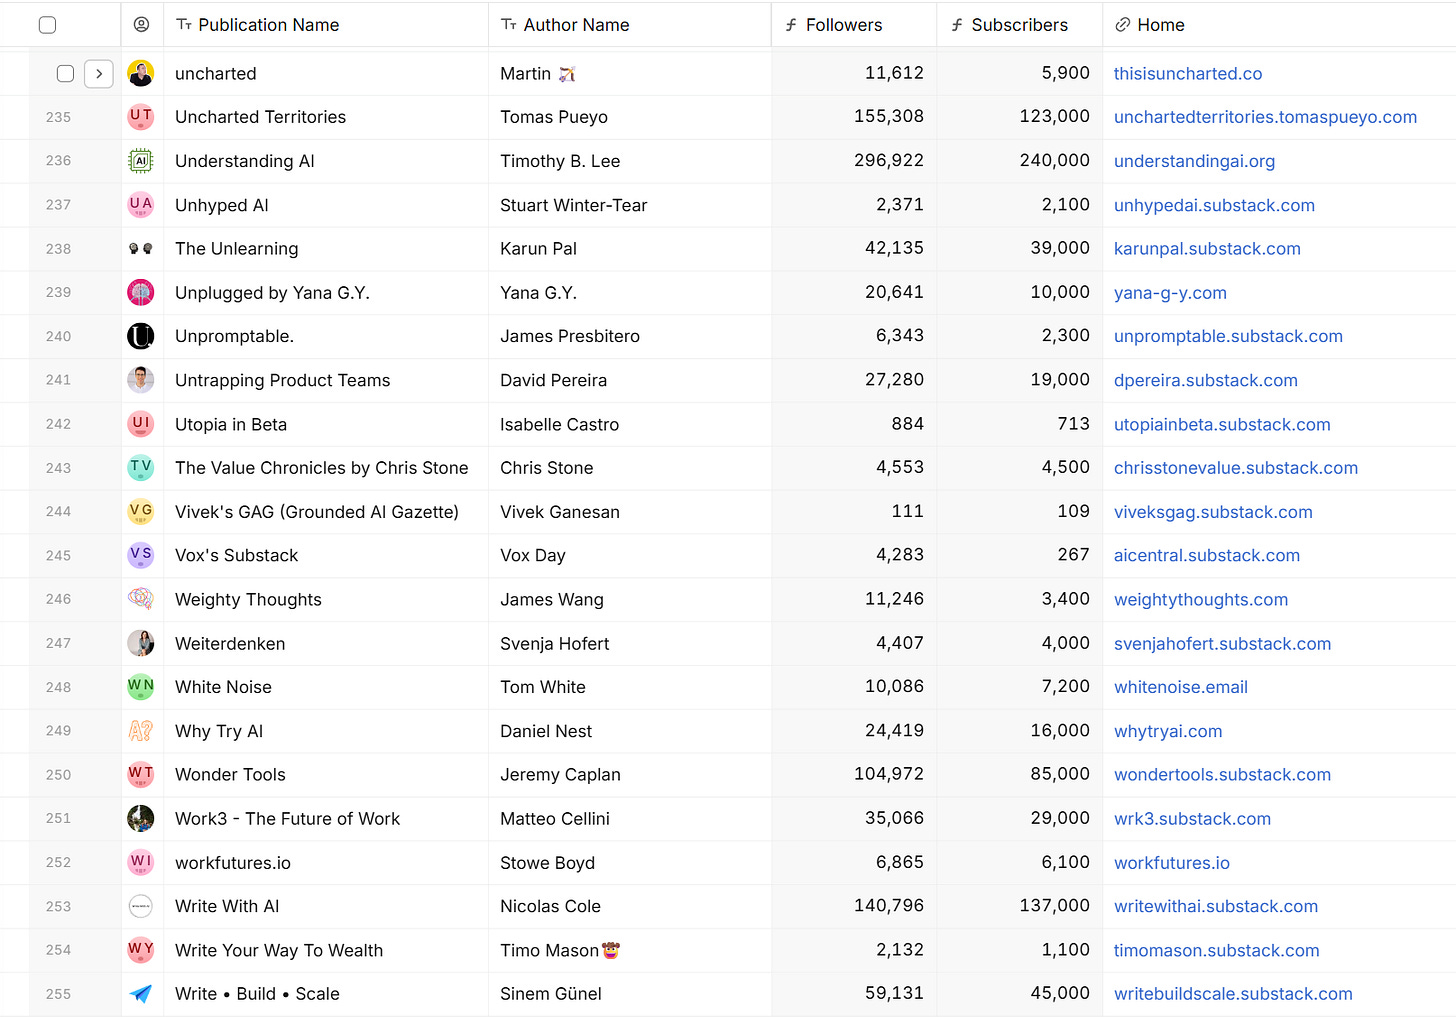Visit whitenoise.email link

pyautogui.click(x=1181, y=687)
